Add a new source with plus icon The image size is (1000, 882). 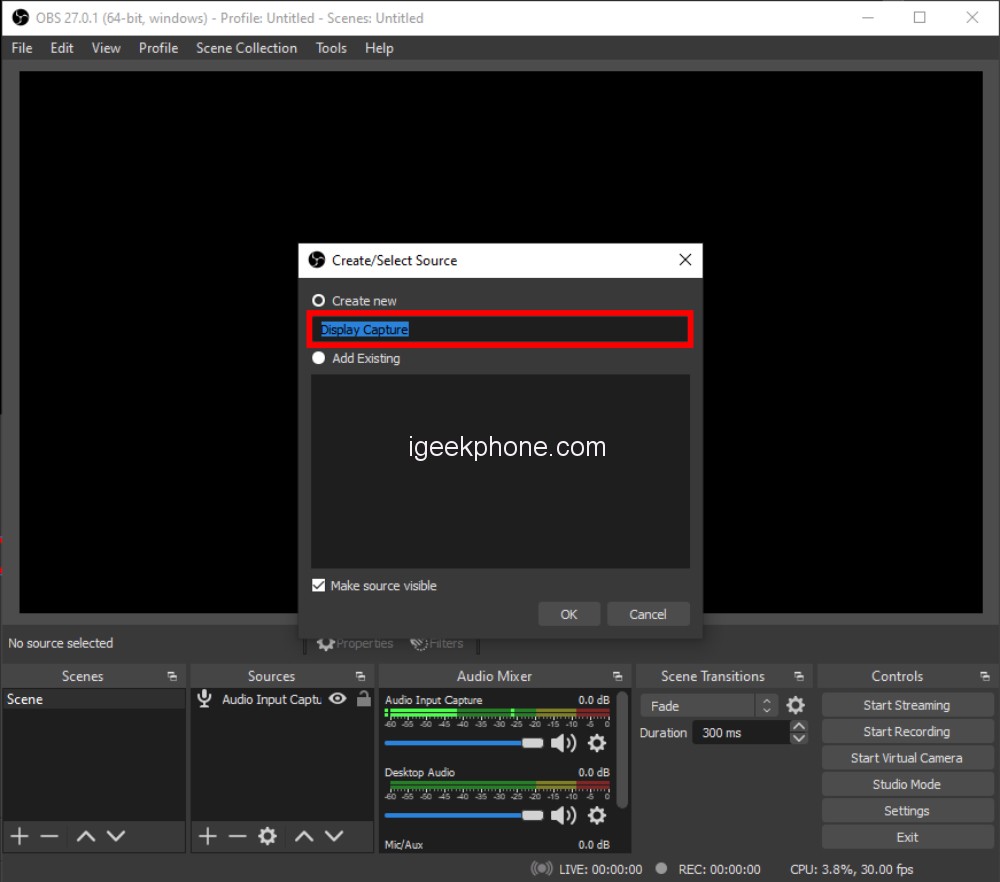(x=207, y=836)
